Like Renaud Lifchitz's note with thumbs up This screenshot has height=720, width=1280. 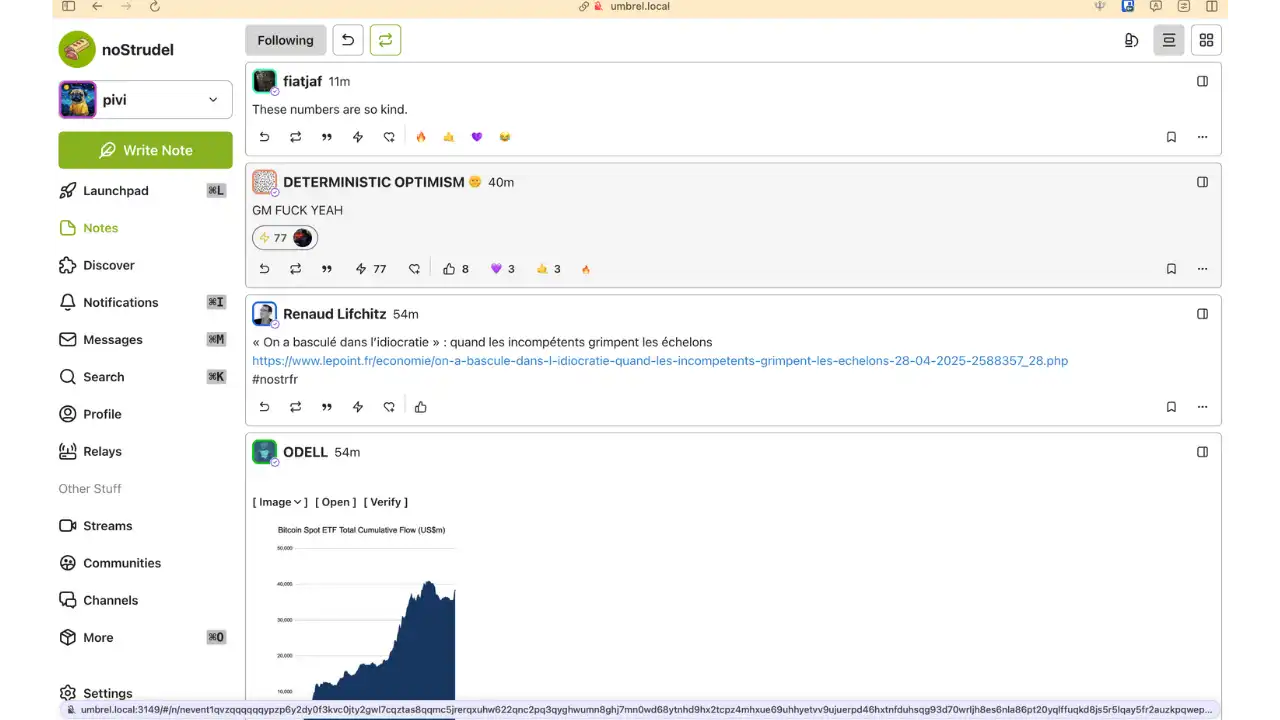tap(420, 407)
